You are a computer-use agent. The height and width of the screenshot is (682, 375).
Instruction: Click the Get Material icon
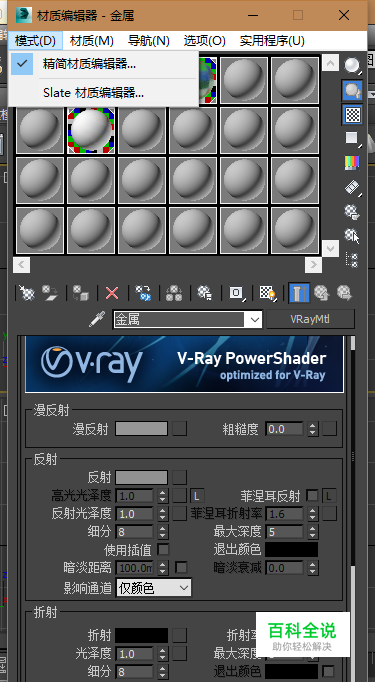(27, 293)
